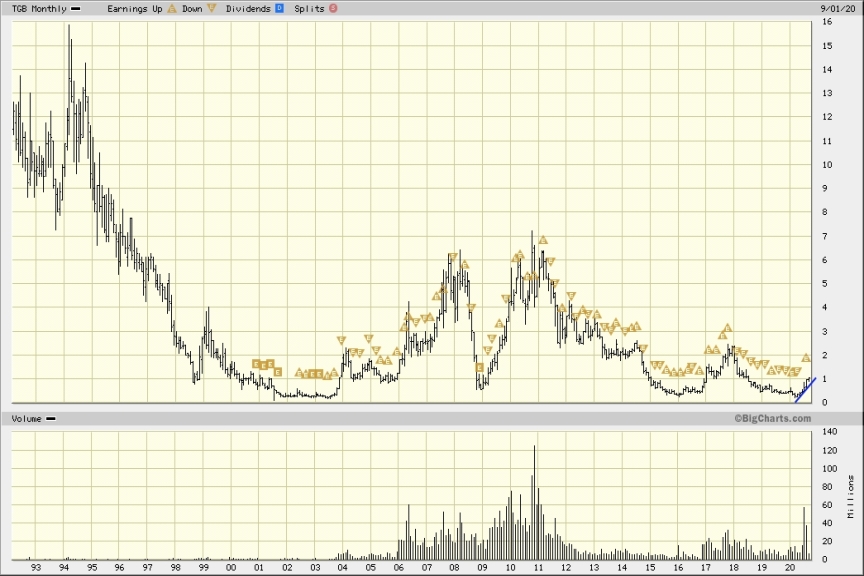This screenshot has width=864, height=576.
Task: Click the 94 year label on x-axis
Action: [x=64, y=568]
